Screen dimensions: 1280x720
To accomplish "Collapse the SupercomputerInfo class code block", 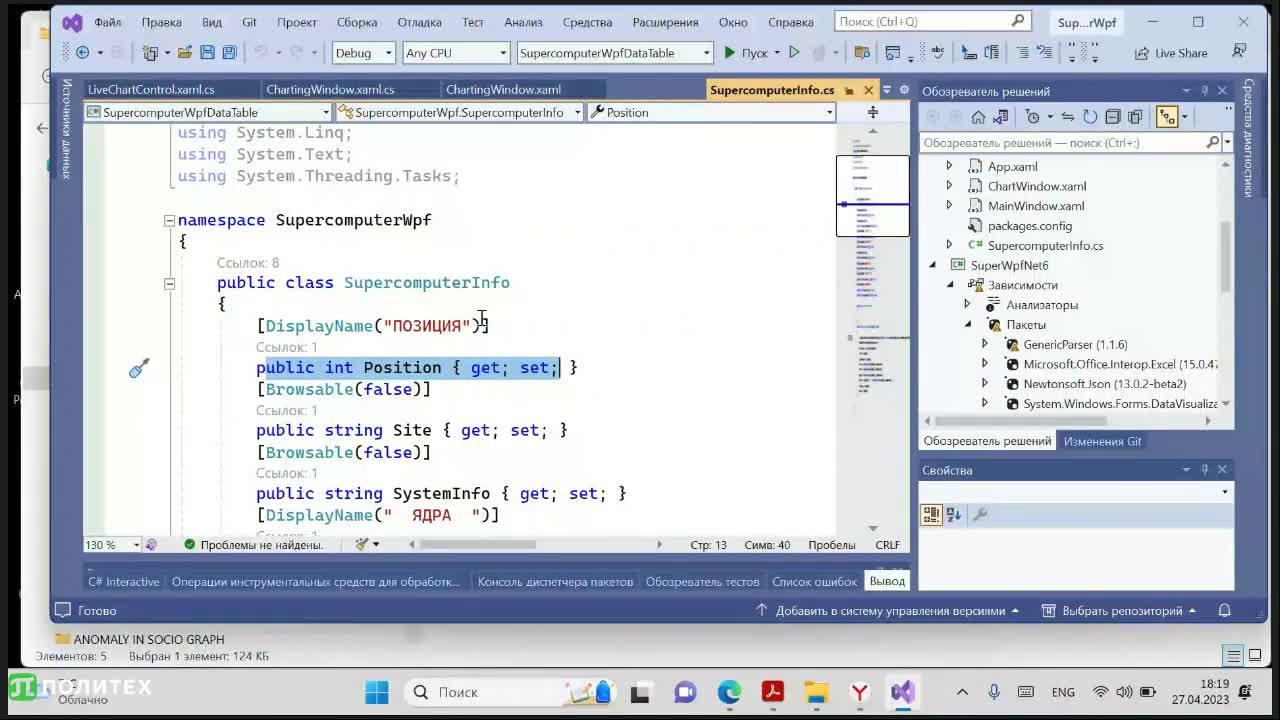I will [x=169, y=283].
